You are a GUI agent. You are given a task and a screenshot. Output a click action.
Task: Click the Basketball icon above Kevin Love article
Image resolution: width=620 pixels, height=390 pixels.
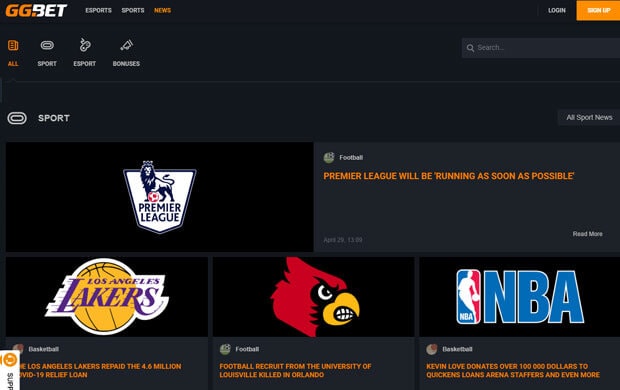[x=432, y=349]
